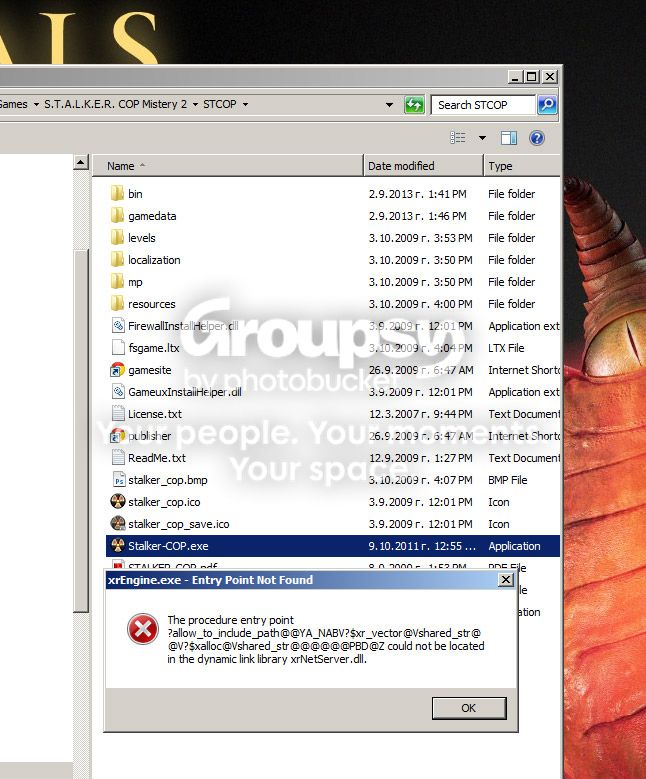Sort by the Type column header
The width and height of the screenshot is (646, 779).
point(522,166)
